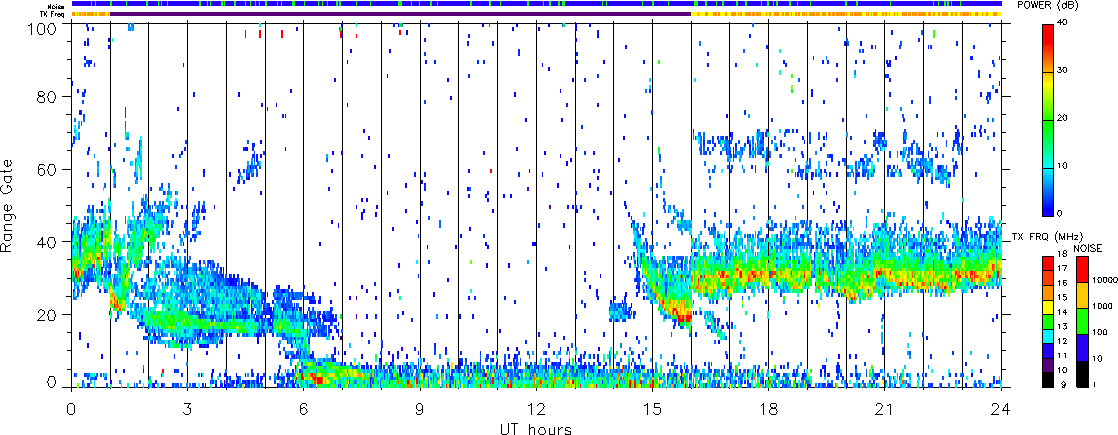
Task: Click the POWER colorbar tick label 30
Action: click(x=1063, y=71)
